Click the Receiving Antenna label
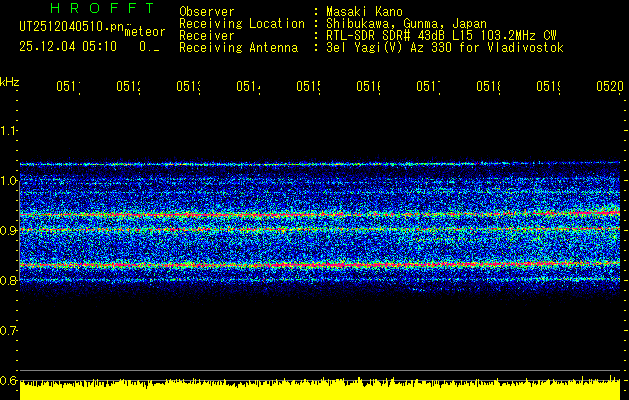The width and height of the screenshot is (629, 400). (239, 48)
